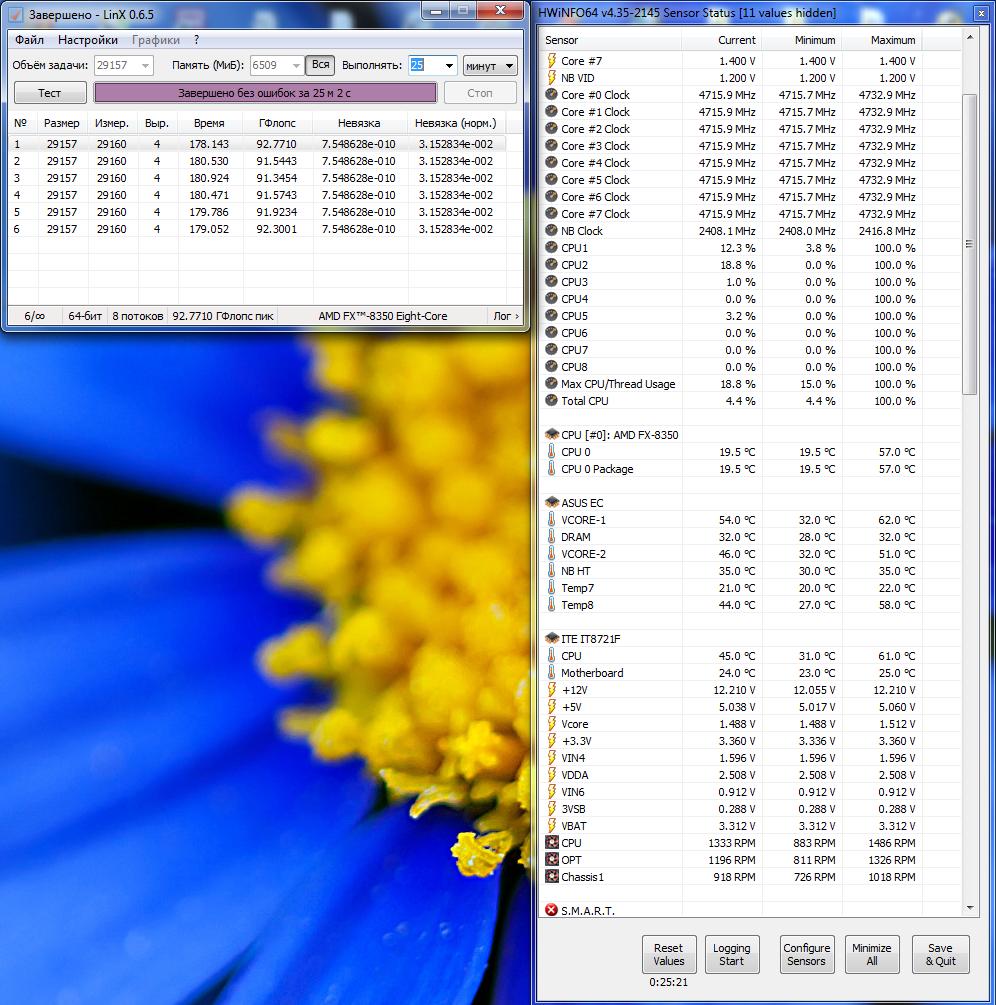The image size is (996, 1005).
Task: Click the Chassis1 fan icon
Action: [551, 876]
